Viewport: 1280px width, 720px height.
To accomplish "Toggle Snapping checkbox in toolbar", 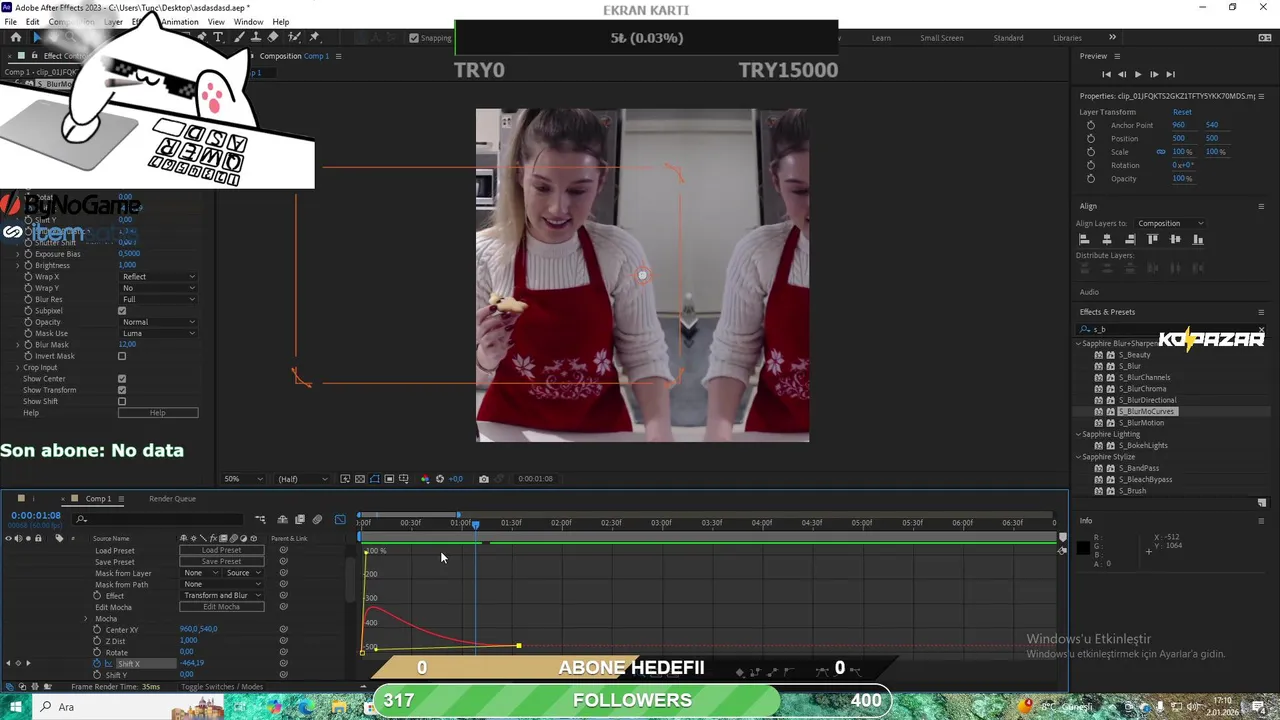I will coord(414,38).
